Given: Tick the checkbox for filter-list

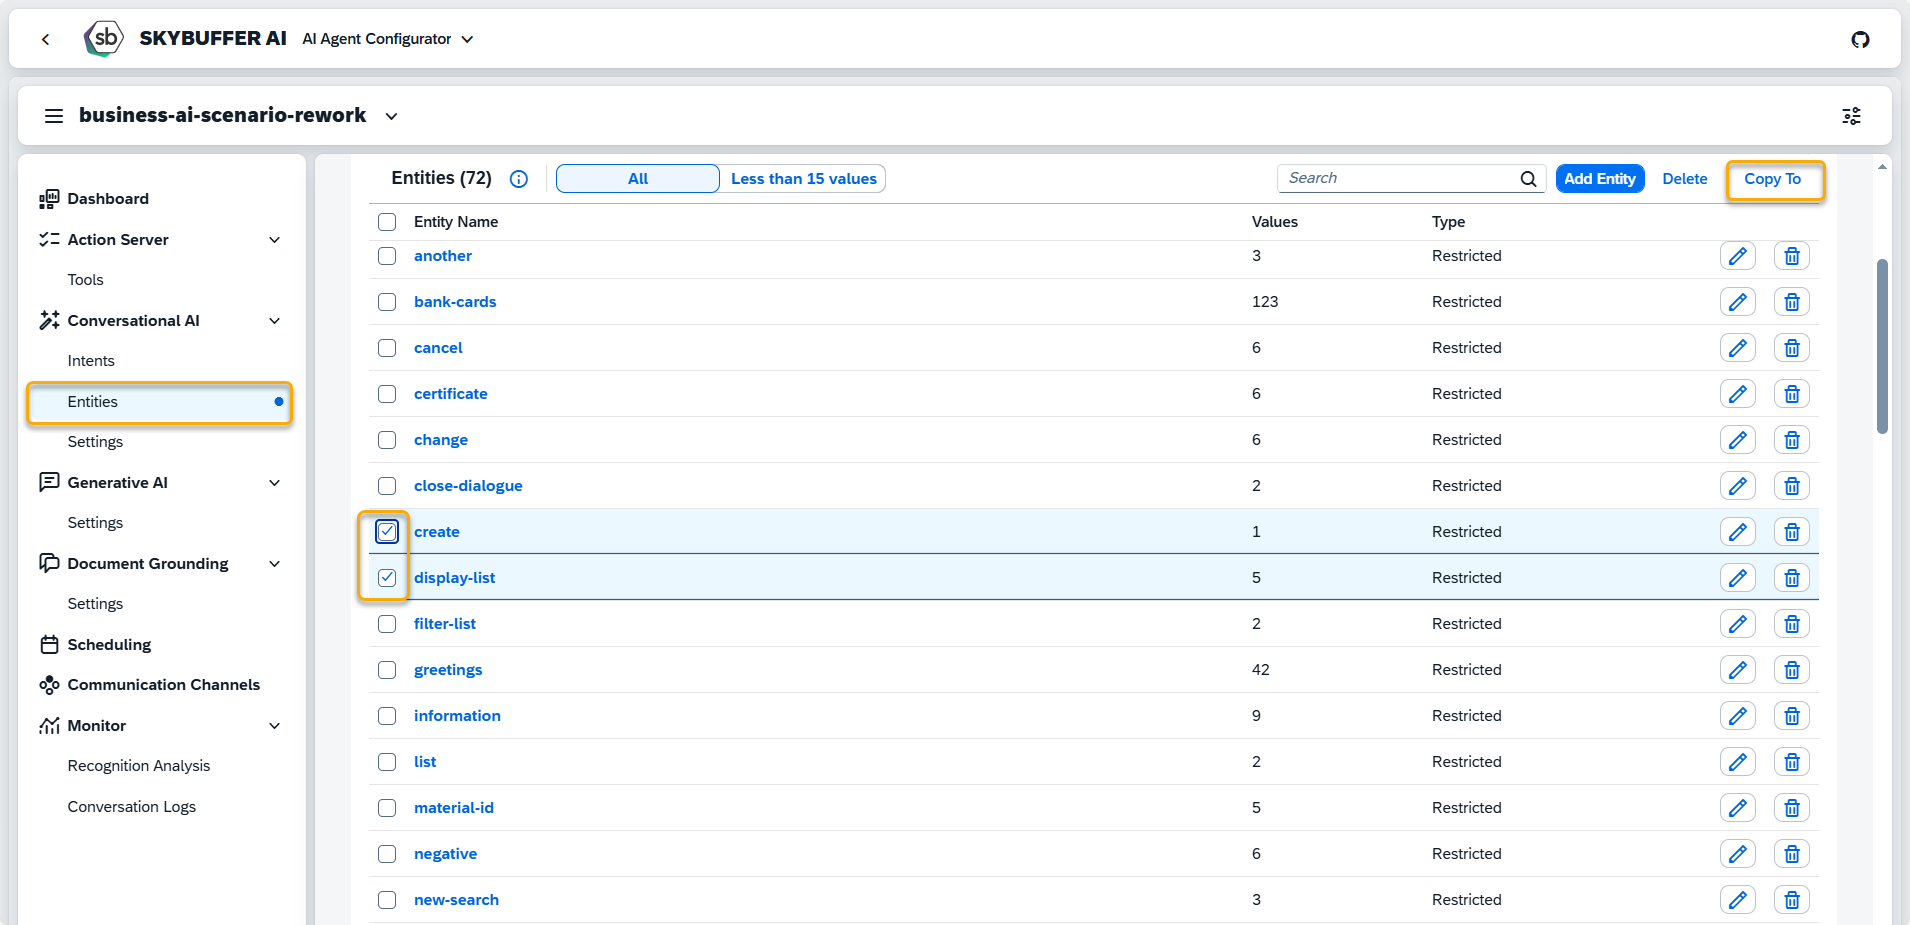Looking at the screenshot, I should pyautogui.click(x=387, y=624).
